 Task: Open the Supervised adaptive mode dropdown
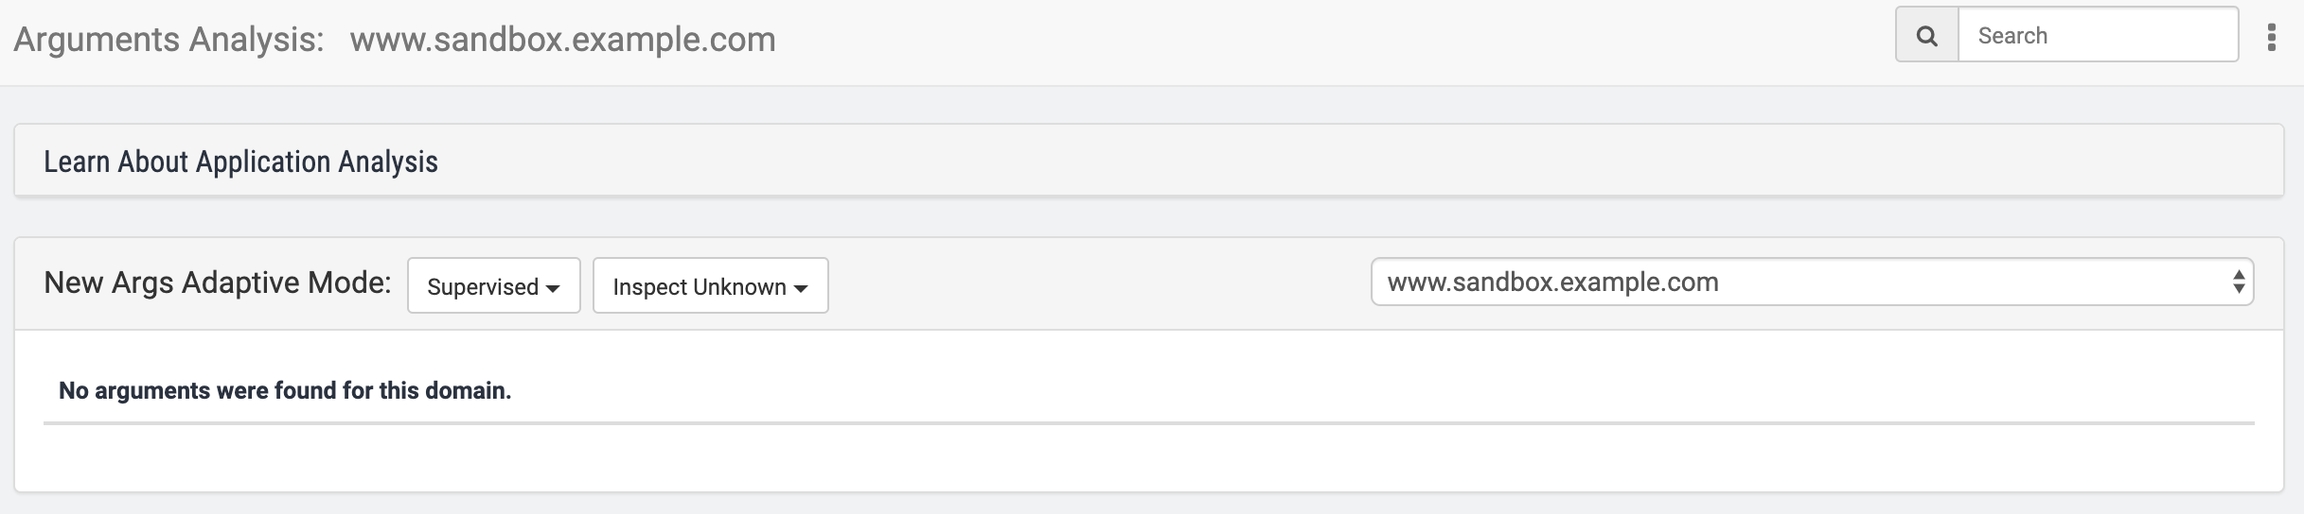(493, 286)
